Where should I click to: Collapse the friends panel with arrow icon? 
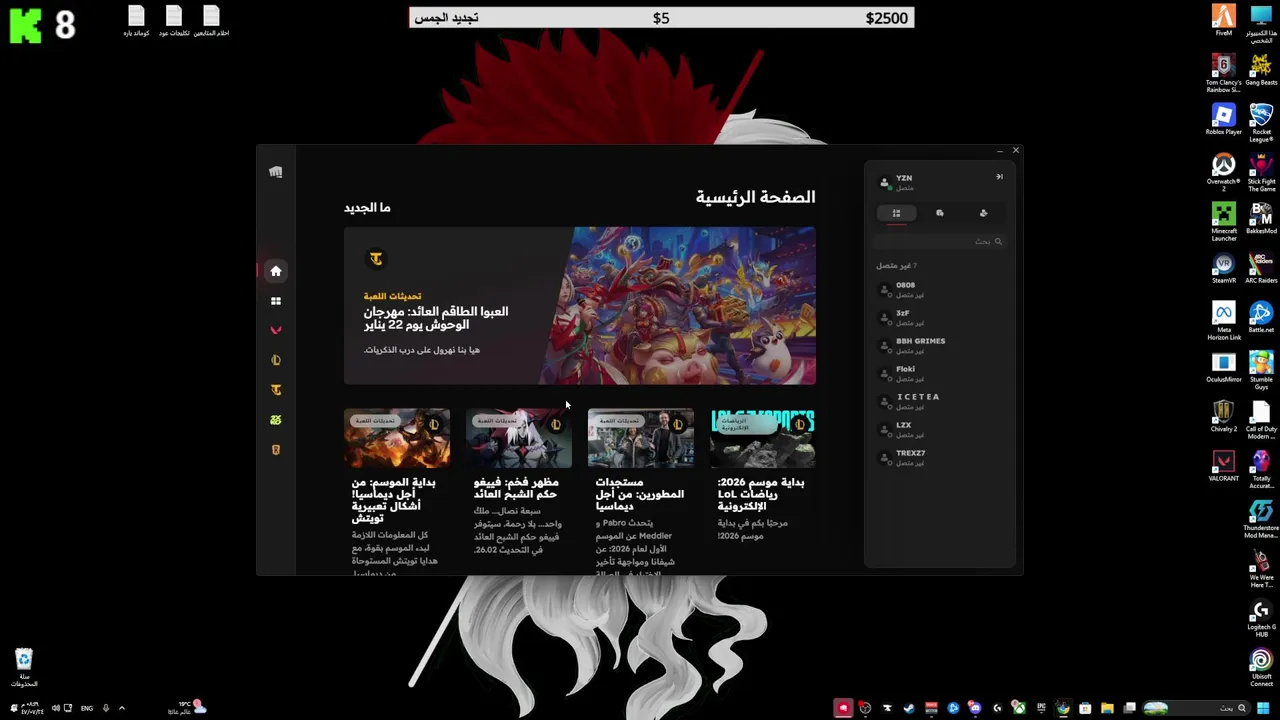[999, 177]
